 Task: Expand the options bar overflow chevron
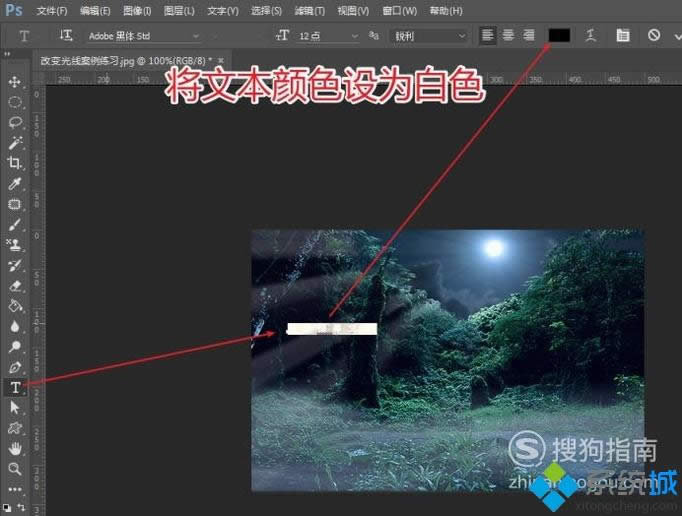[x=677, y=37]
